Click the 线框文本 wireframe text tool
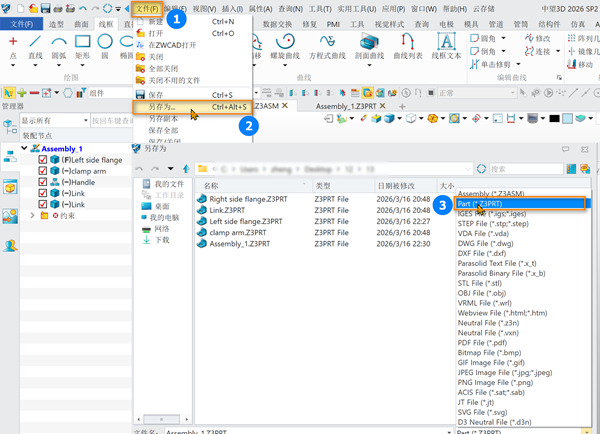 point(446,47)
